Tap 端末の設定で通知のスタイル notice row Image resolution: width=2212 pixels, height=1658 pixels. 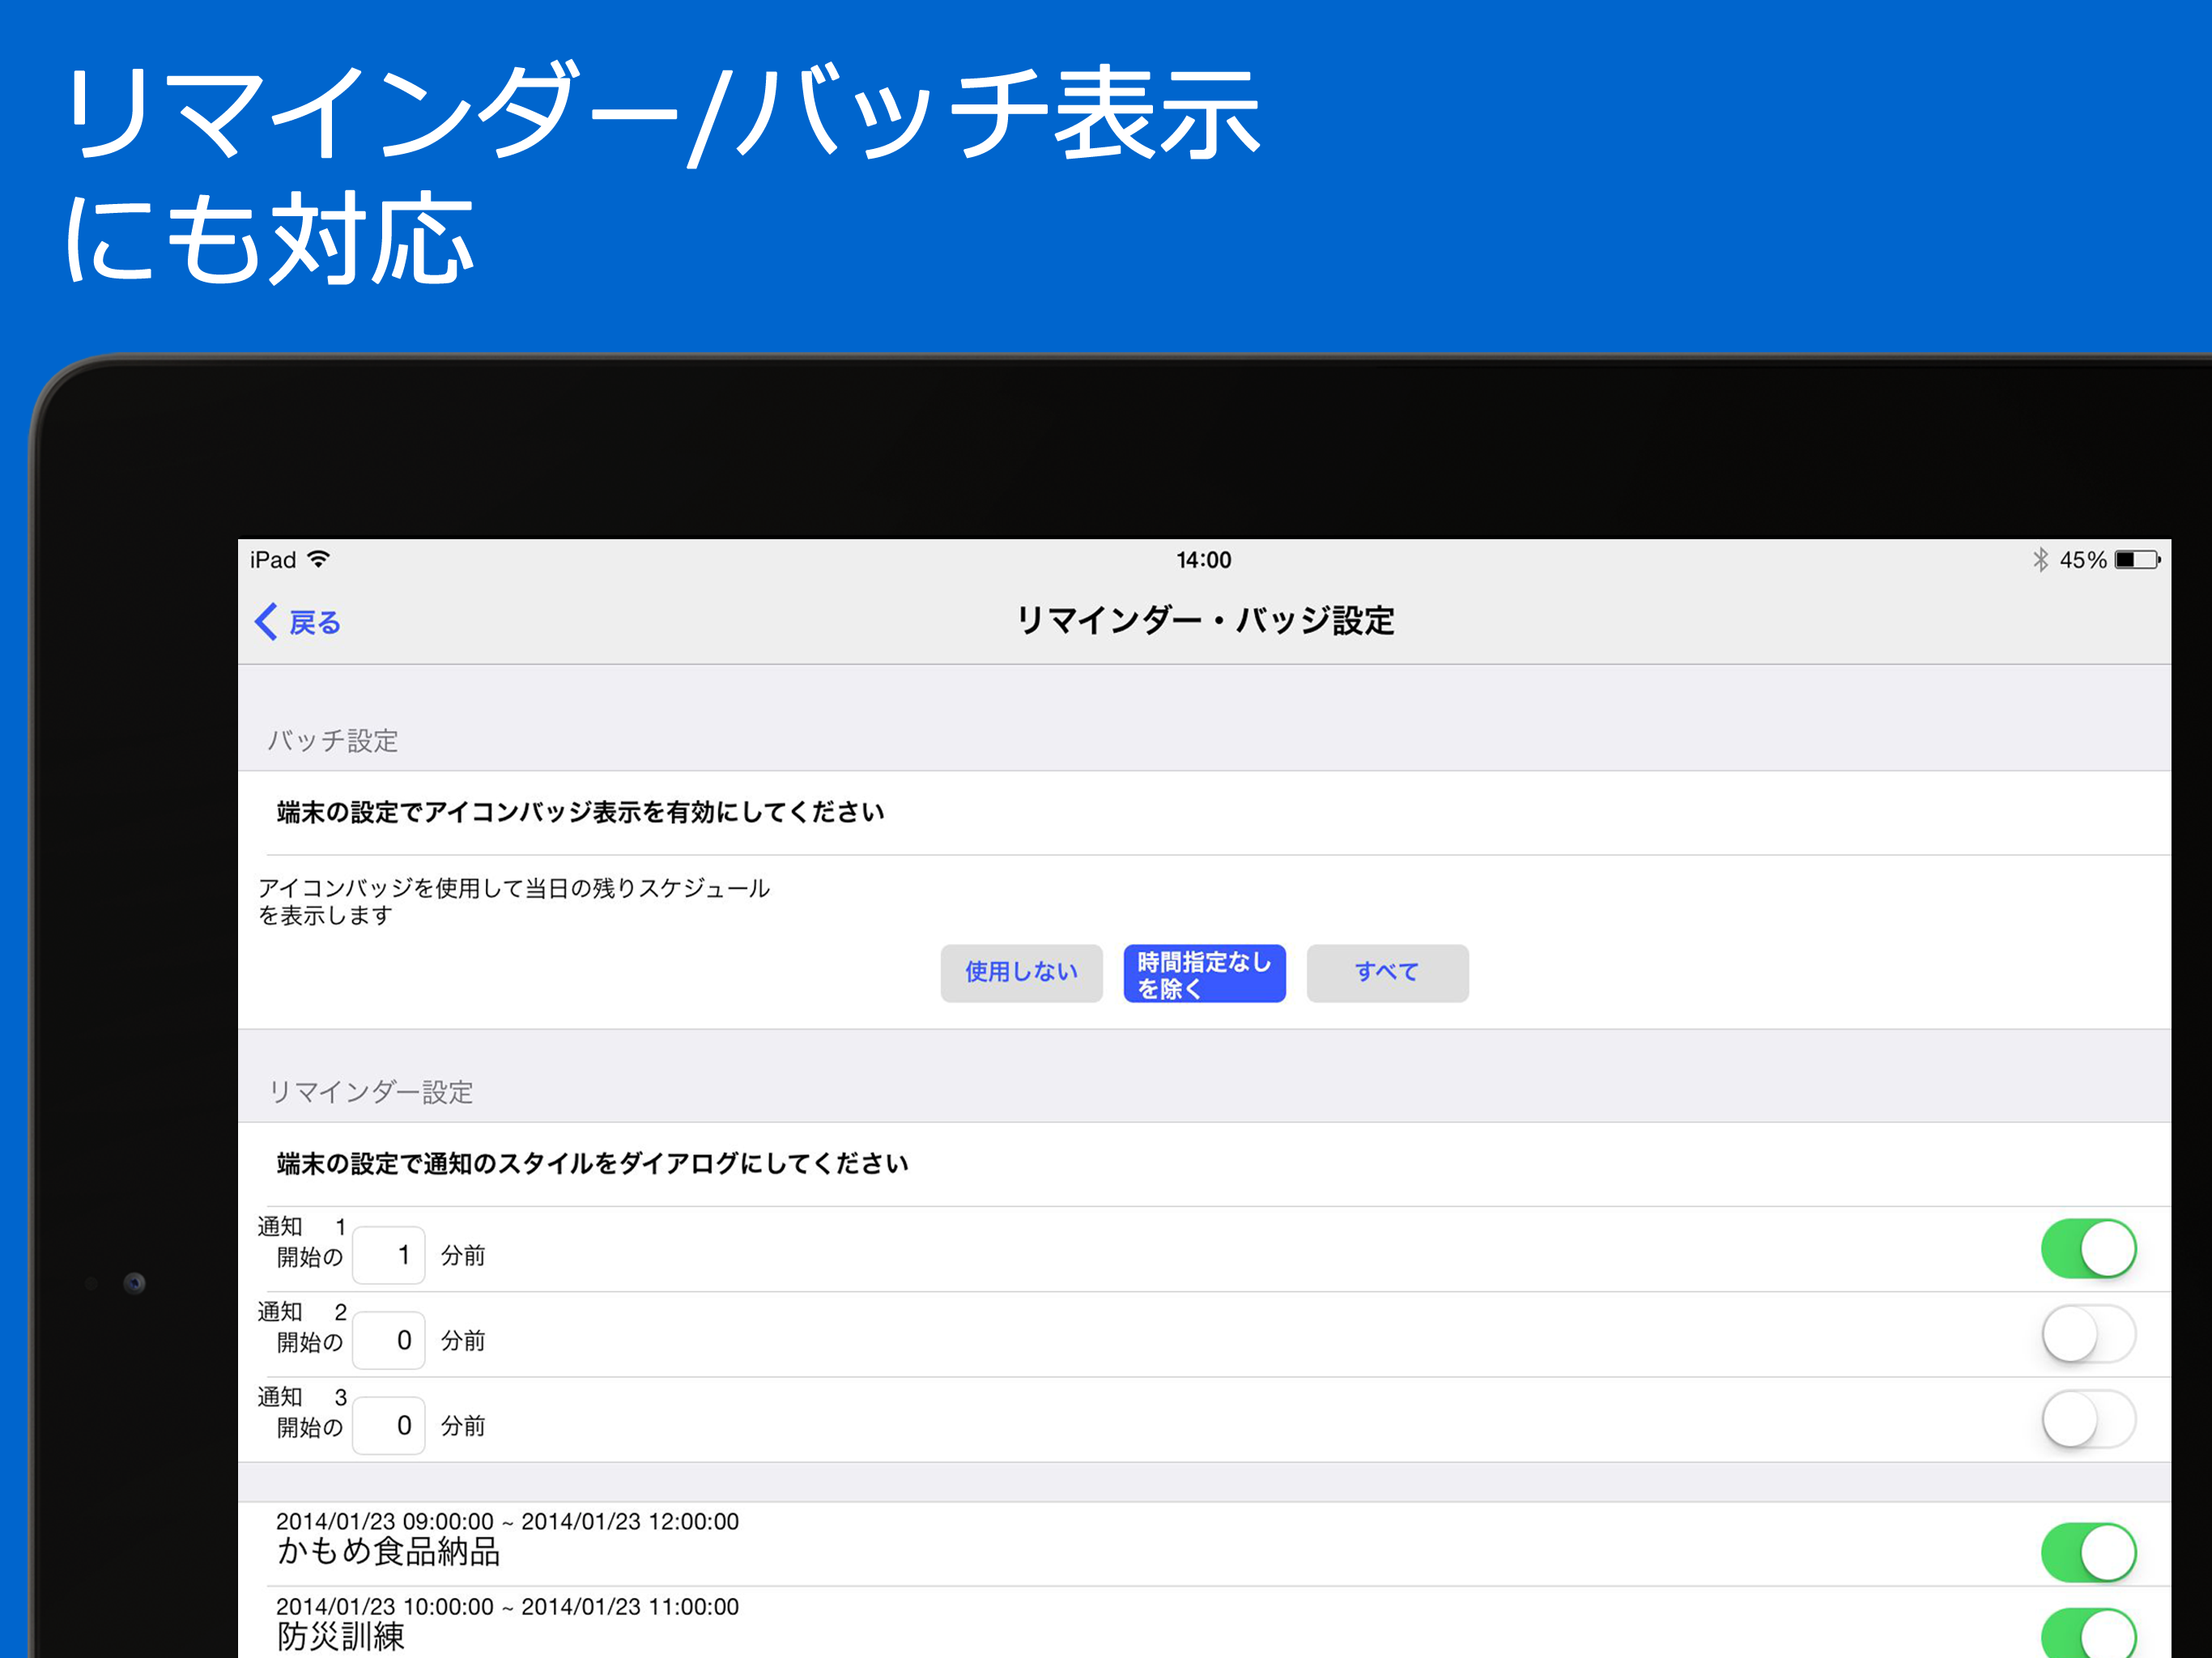[1204, 1164]
